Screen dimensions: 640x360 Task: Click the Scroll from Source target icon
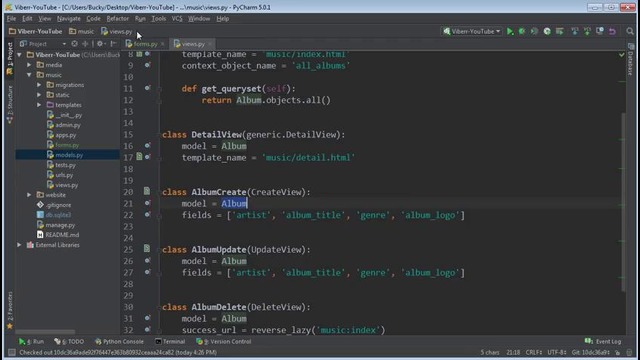pos(74,44)
